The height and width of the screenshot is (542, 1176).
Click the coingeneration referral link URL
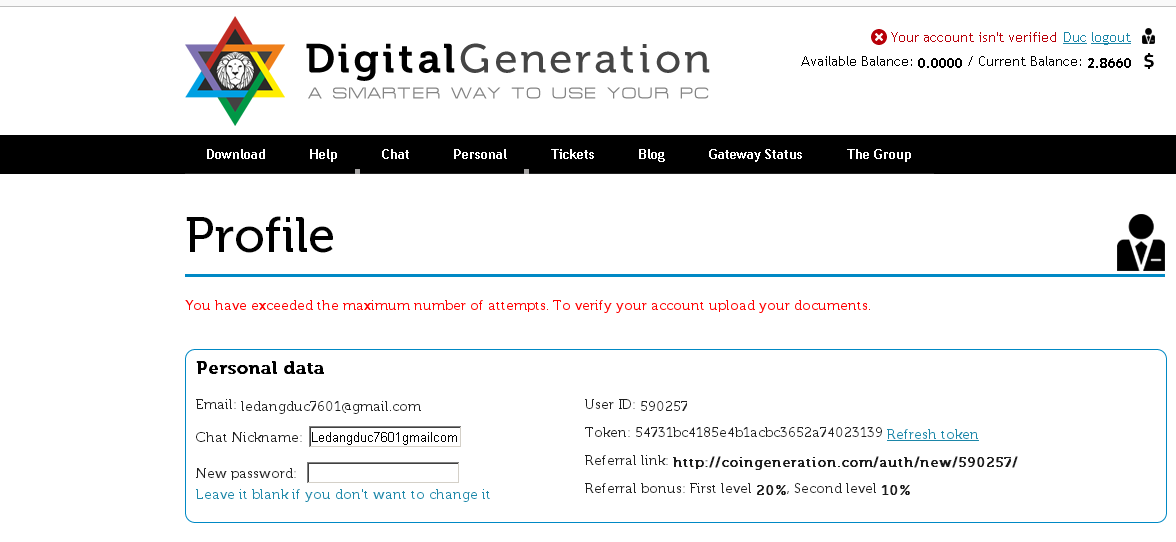845,462
